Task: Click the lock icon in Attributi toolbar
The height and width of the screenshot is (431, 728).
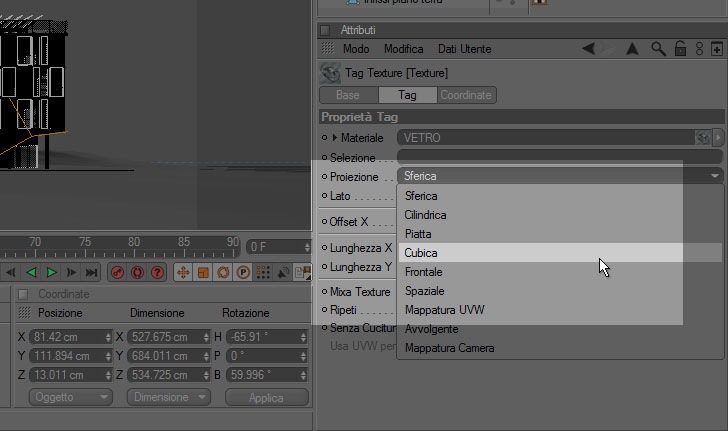Action: coord(680,48)
